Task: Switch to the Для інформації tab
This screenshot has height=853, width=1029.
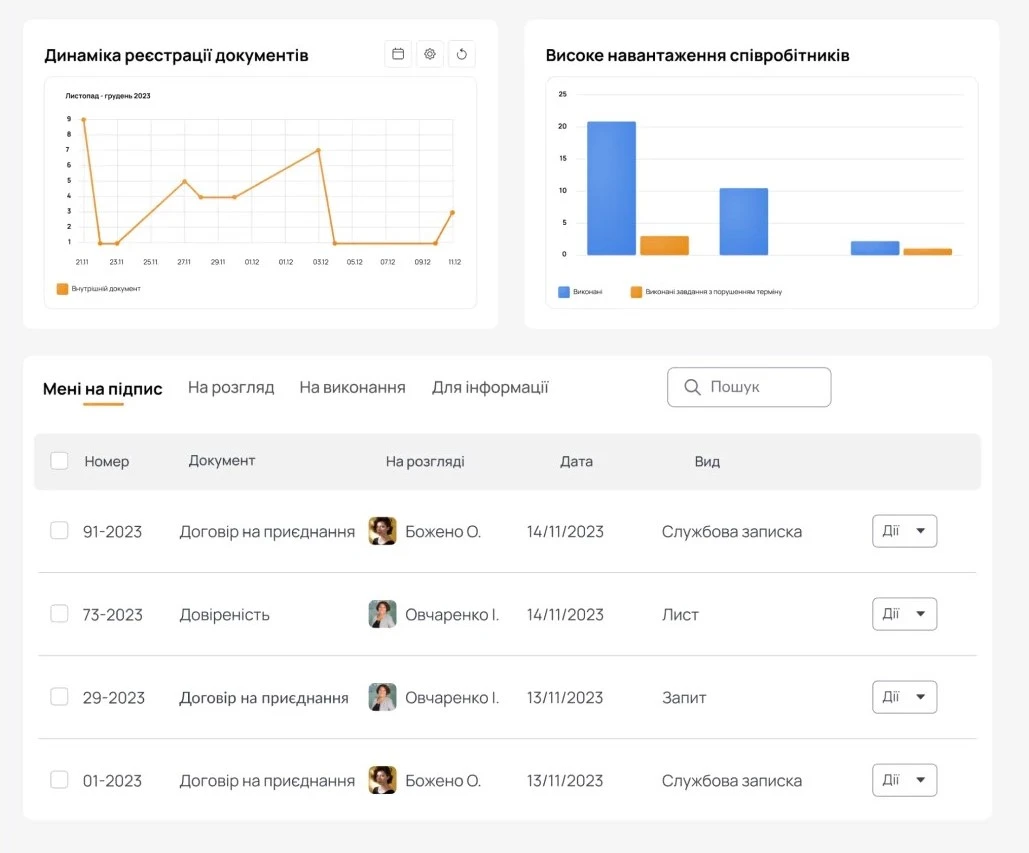Action: tap(490, 388)
